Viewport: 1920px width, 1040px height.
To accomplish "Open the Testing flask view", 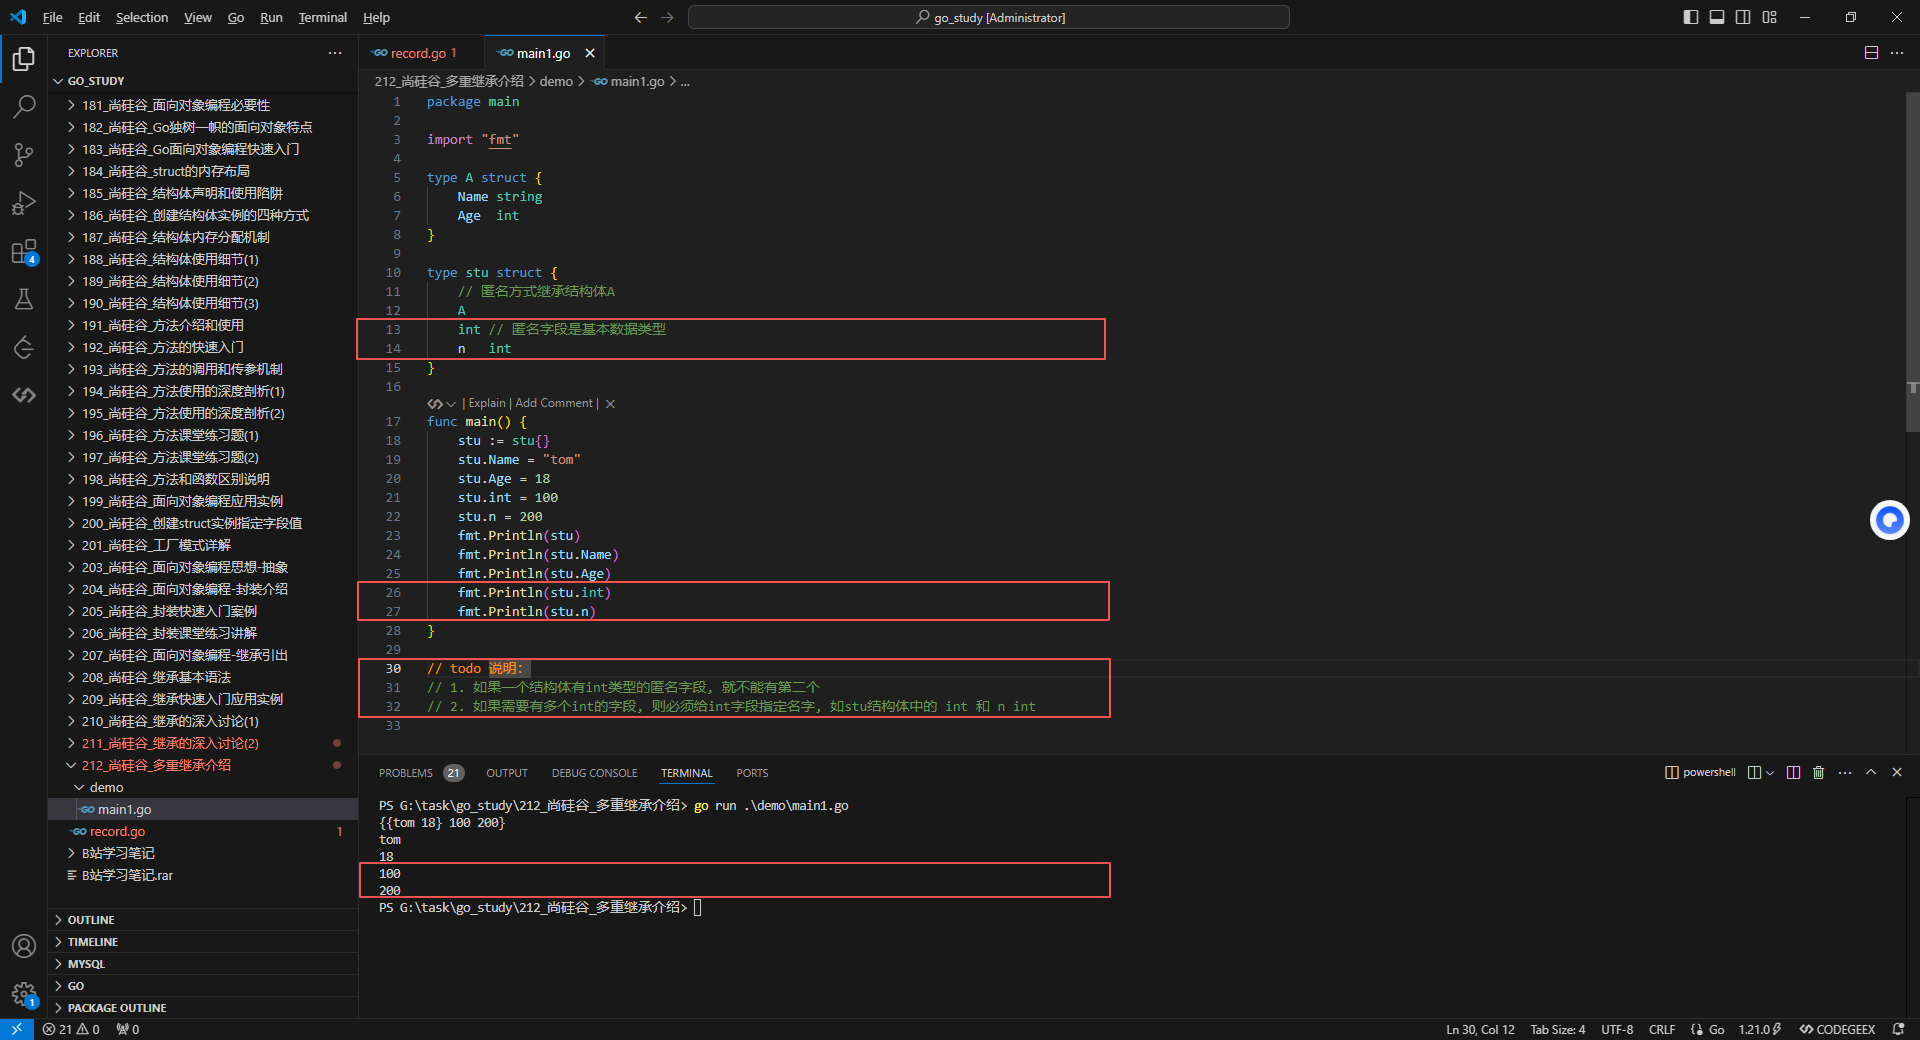I will [x=24, y=299].
